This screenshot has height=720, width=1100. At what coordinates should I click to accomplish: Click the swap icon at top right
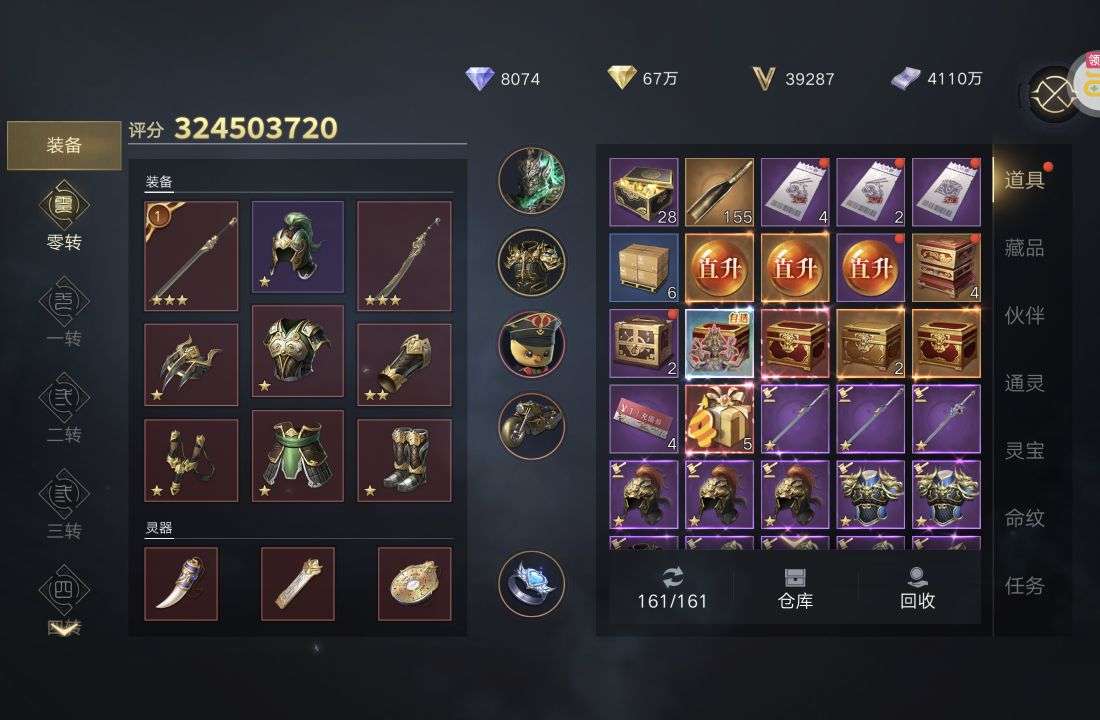(1052, 95)
